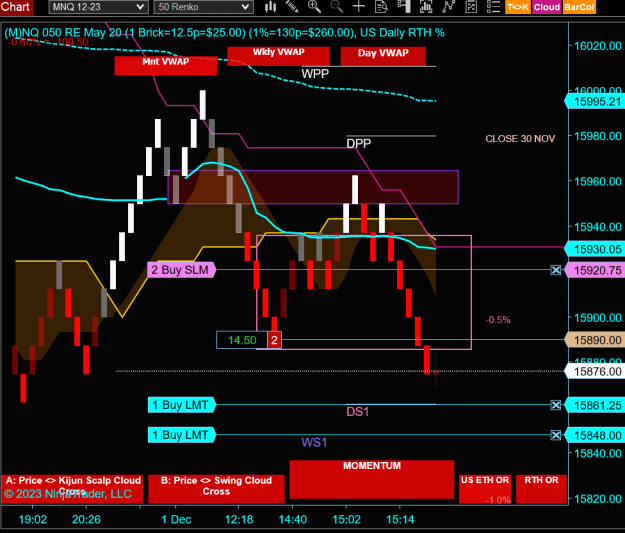This screenshot has height=533, width=625.
Task: Open the strategies line-graph icon
Action: click(448, 6)
